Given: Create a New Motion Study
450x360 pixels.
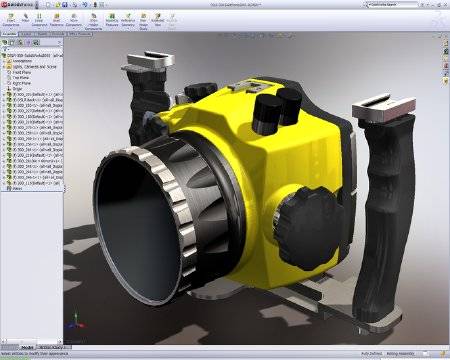Looking at the screenshot, I should point(143,22).
